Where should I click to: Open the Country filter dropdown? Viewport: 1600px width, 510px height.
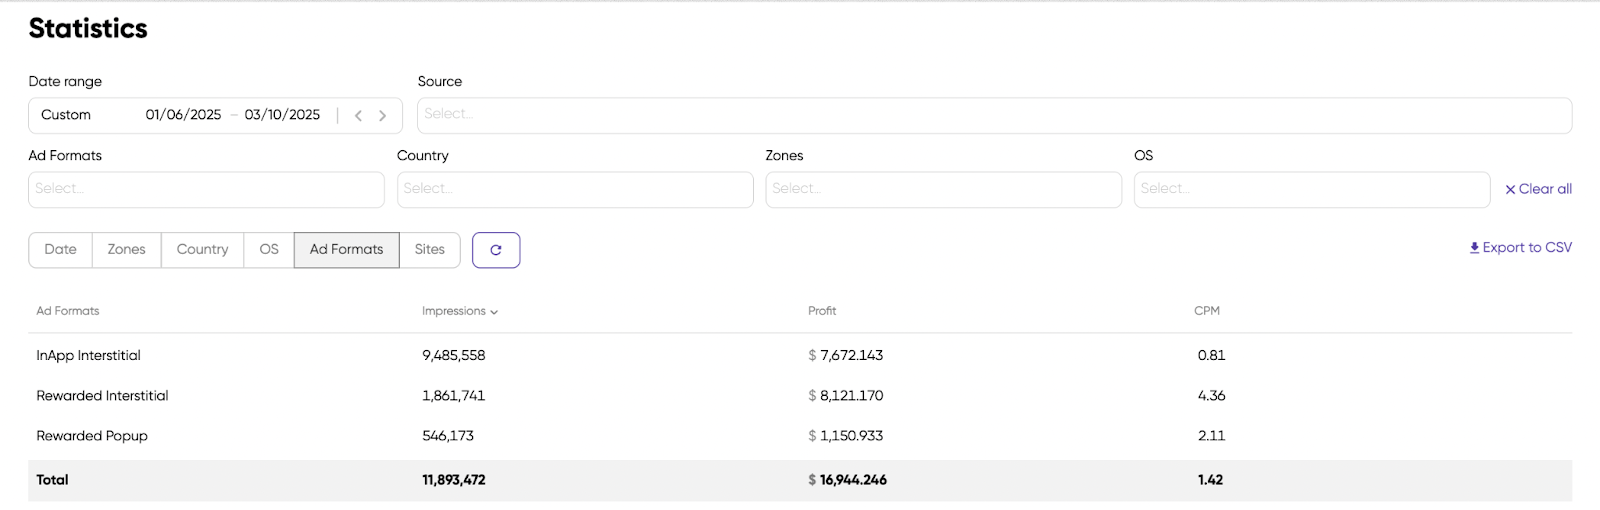point(575,189)
